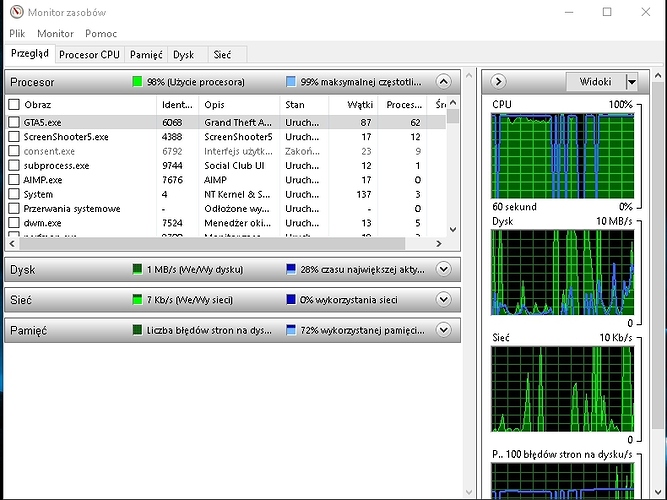Click process list horizontal scroll-left arrow
The height and width of the screenshot is (500, 667).
point(12,243)
